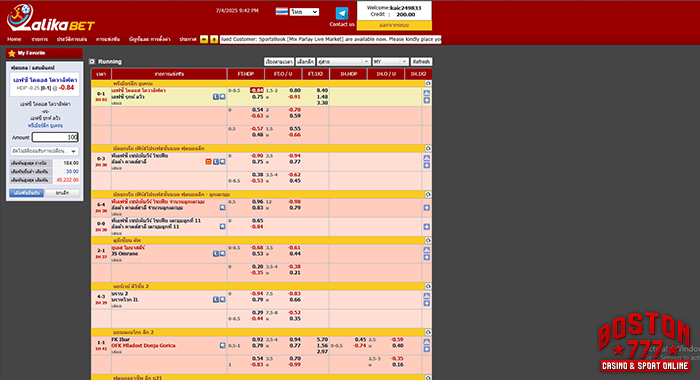The image size is (700, 380).
Task: Open the Telegram Contact us icon
Action: 342,13
